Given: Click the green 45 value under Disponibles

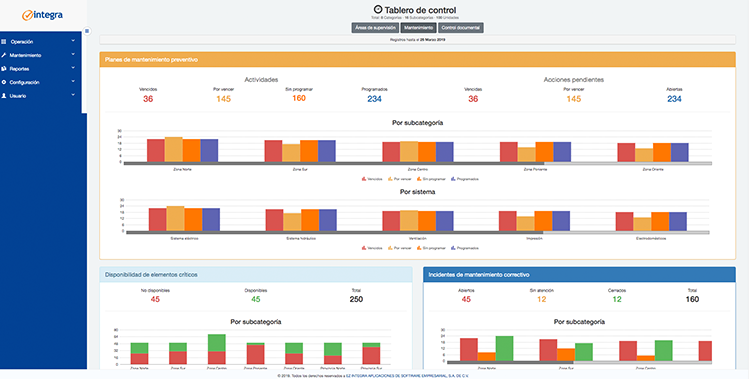Looking at the screenshot, I should click(x=256, y=300).
